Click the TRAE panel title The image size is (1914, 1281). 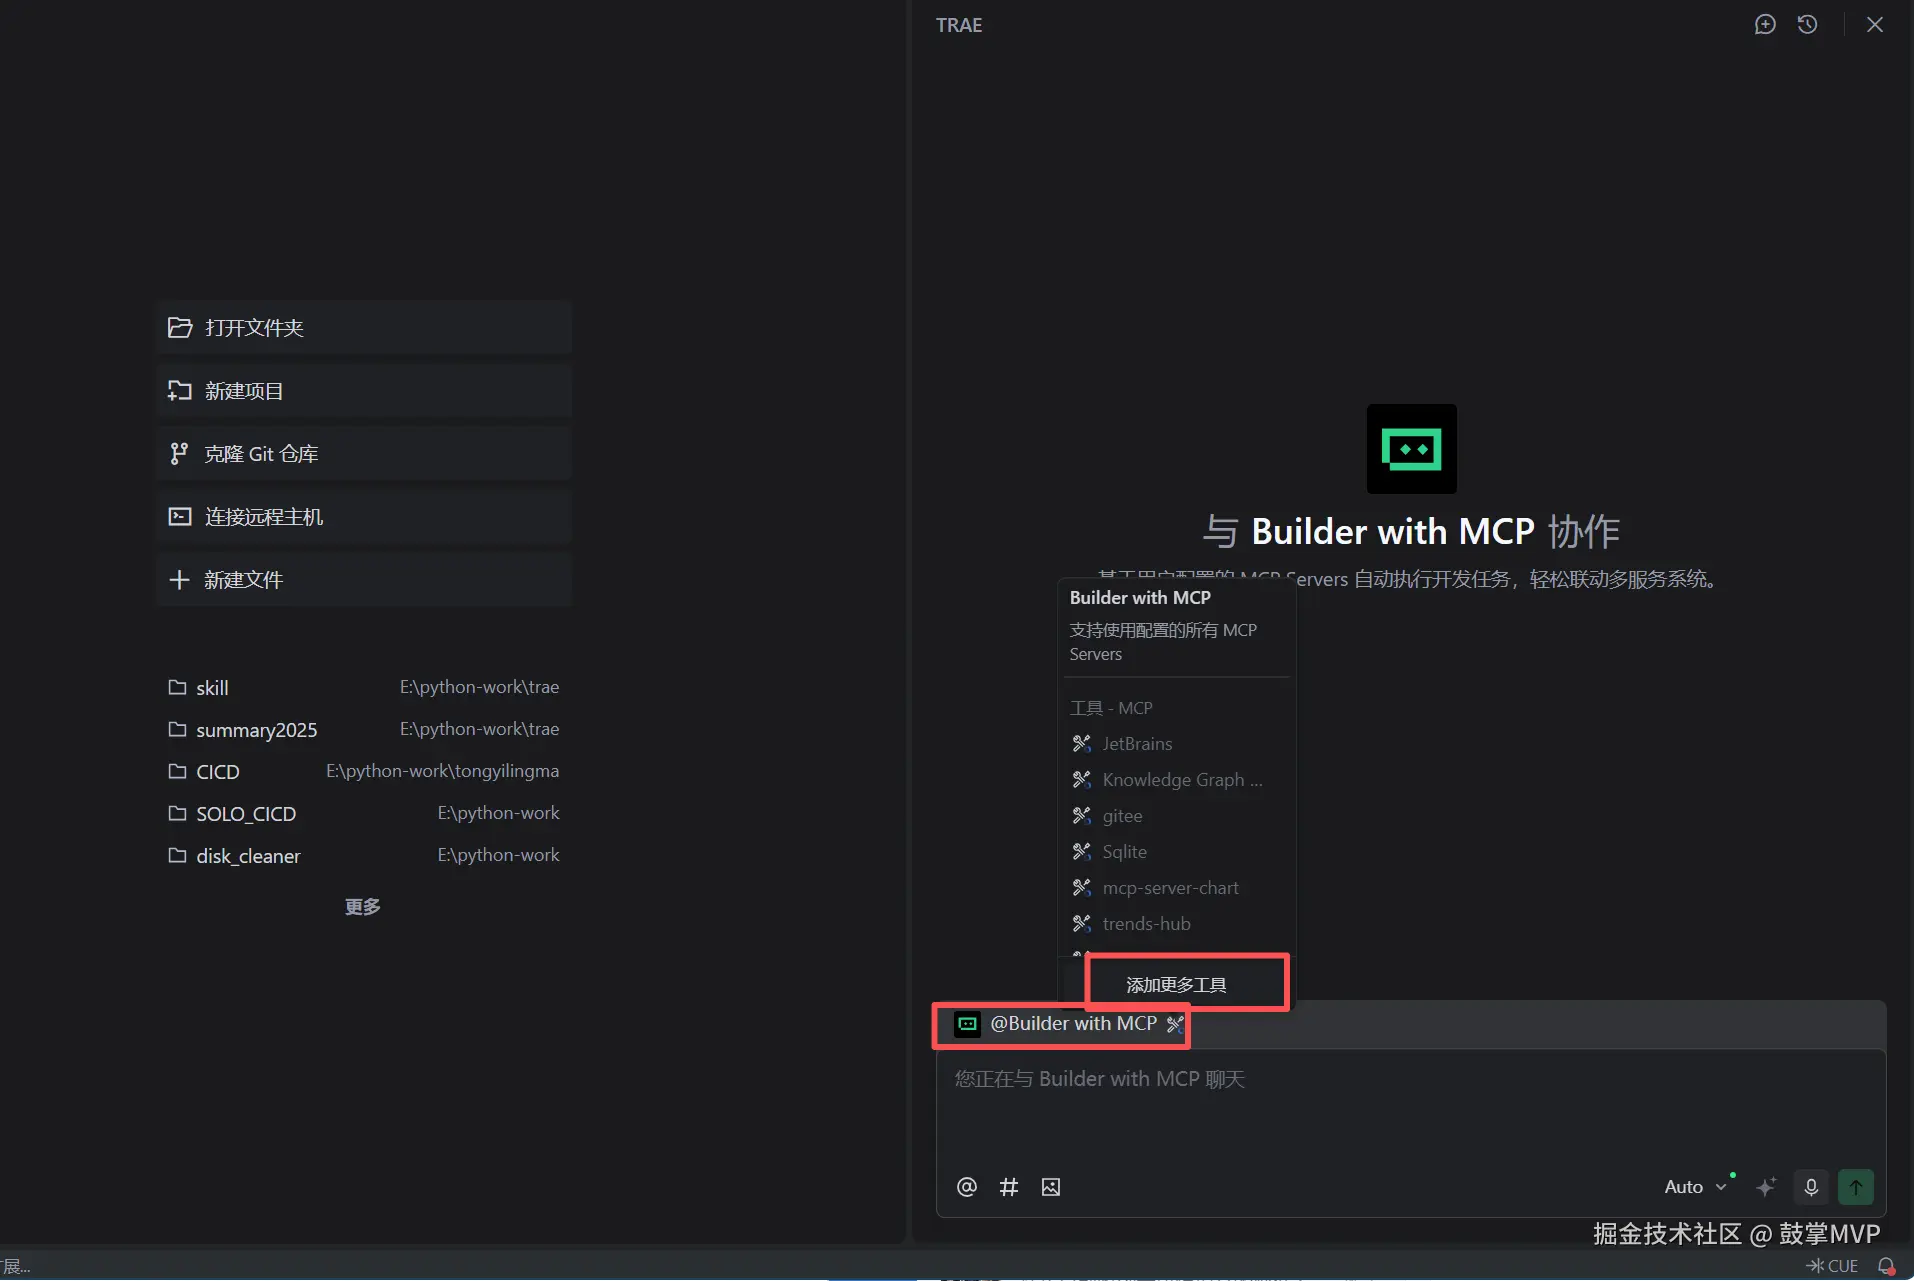coord(959,25)
